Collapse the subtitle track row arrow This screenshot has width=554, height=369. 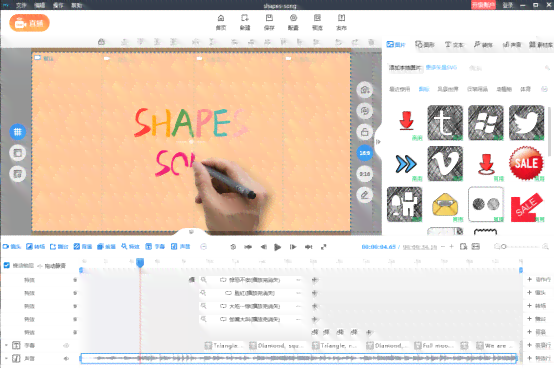(x=6, y=345)
